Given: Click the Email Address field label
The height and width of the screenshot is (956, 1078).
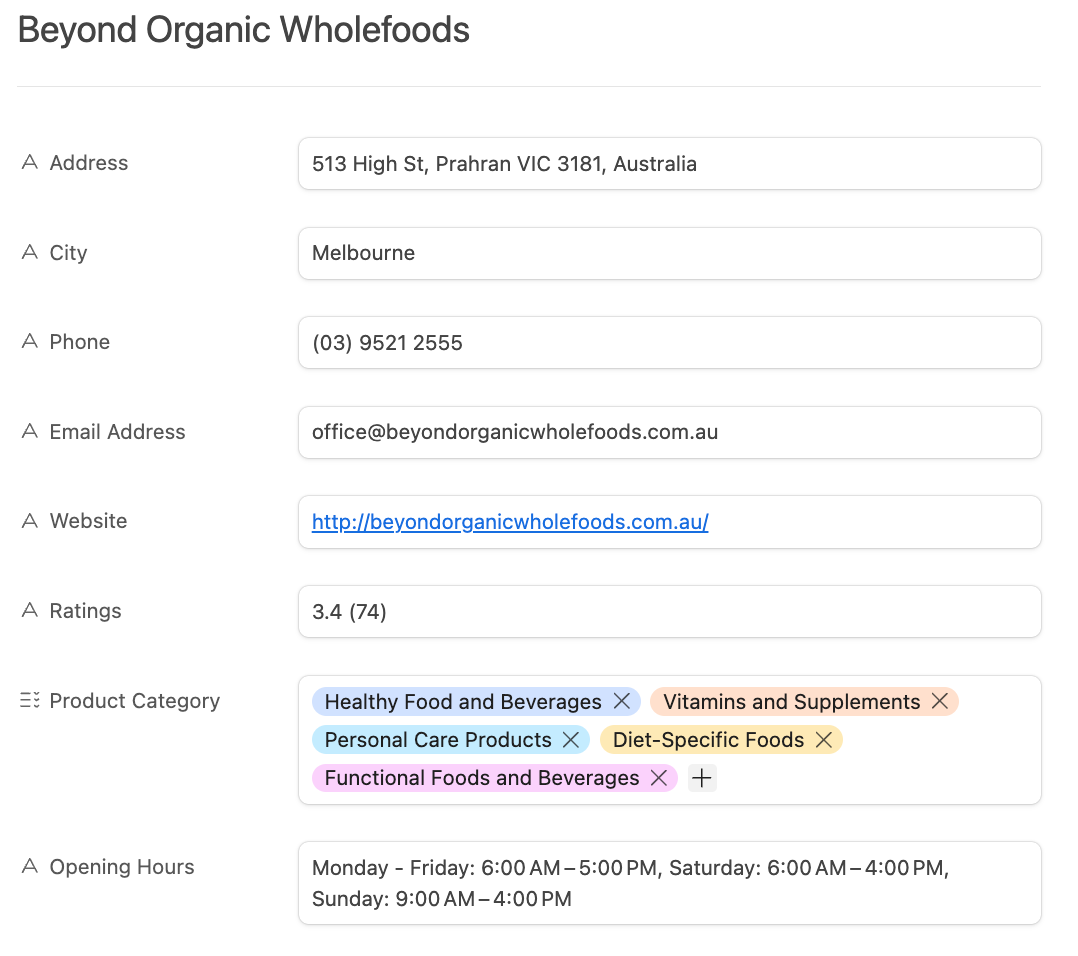Looking at the screenshot, I should pyautogui.click(x=118, y=432).
